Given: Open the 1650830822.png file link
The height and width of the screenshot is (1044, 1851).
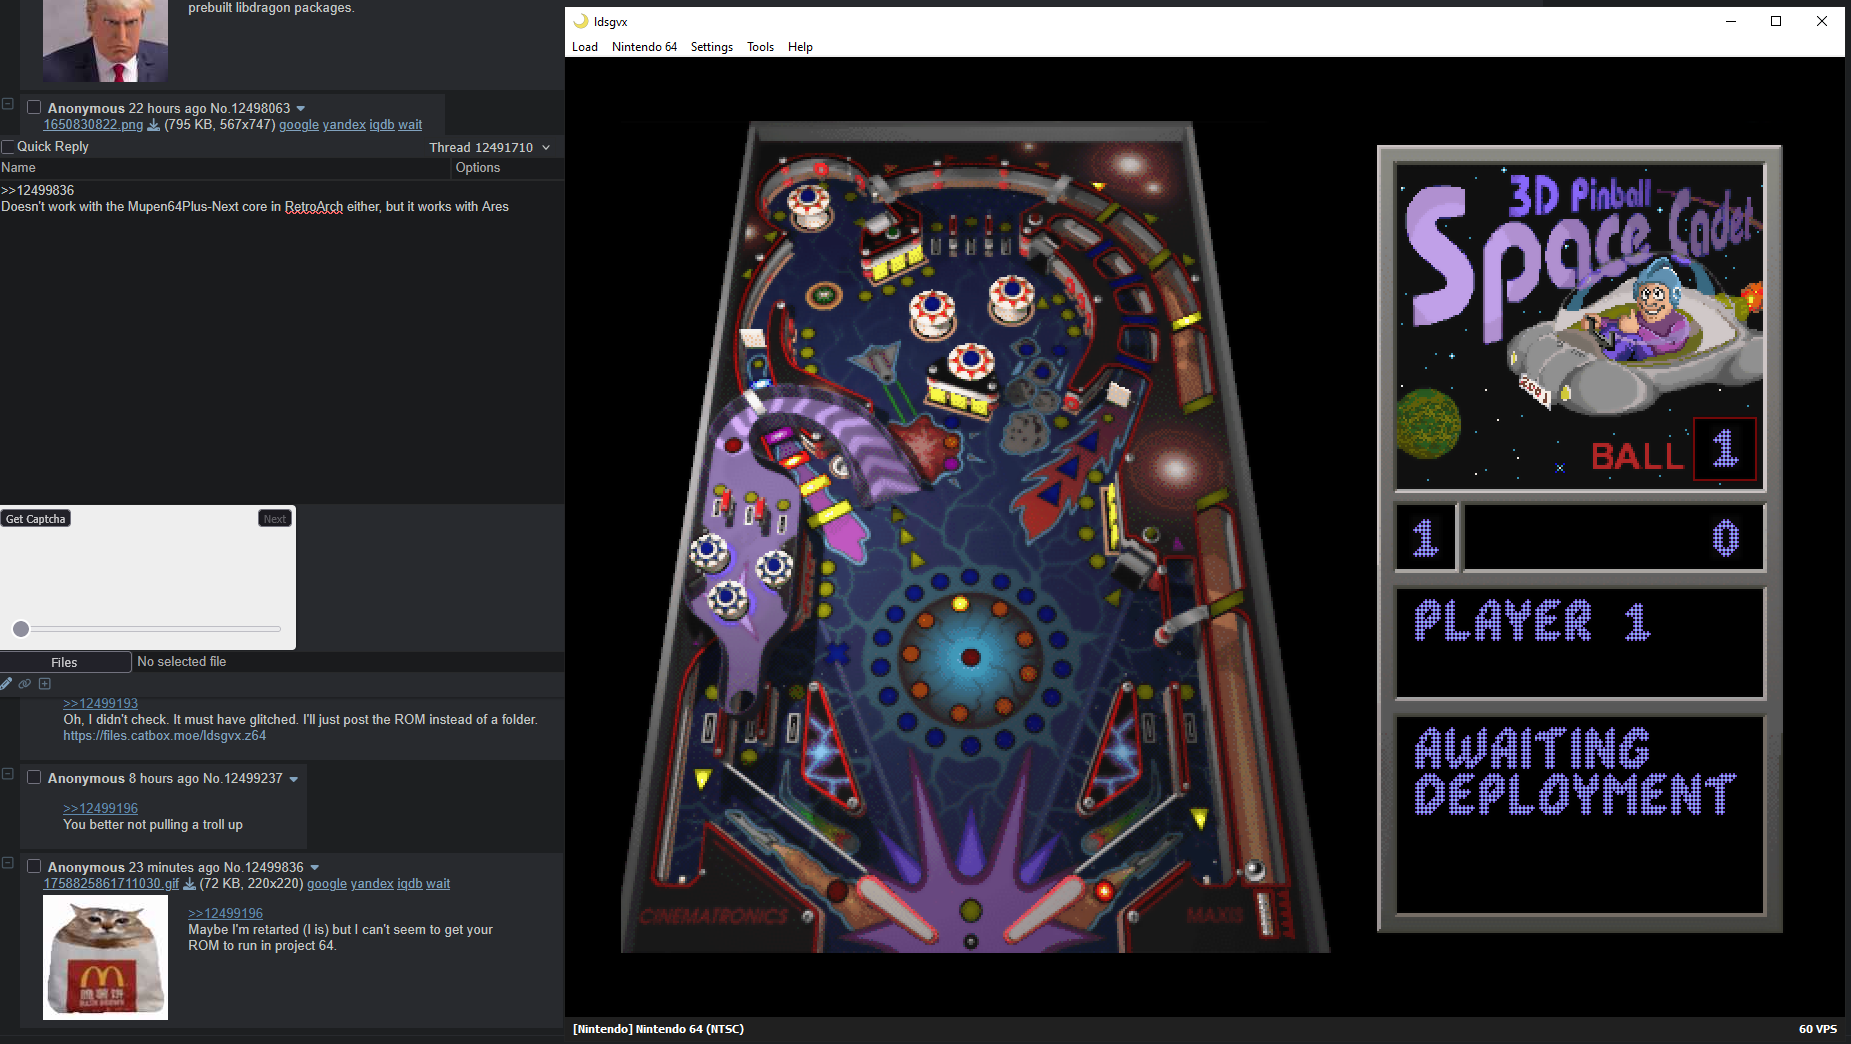Looking at the screenshot, I should [93, 125].
